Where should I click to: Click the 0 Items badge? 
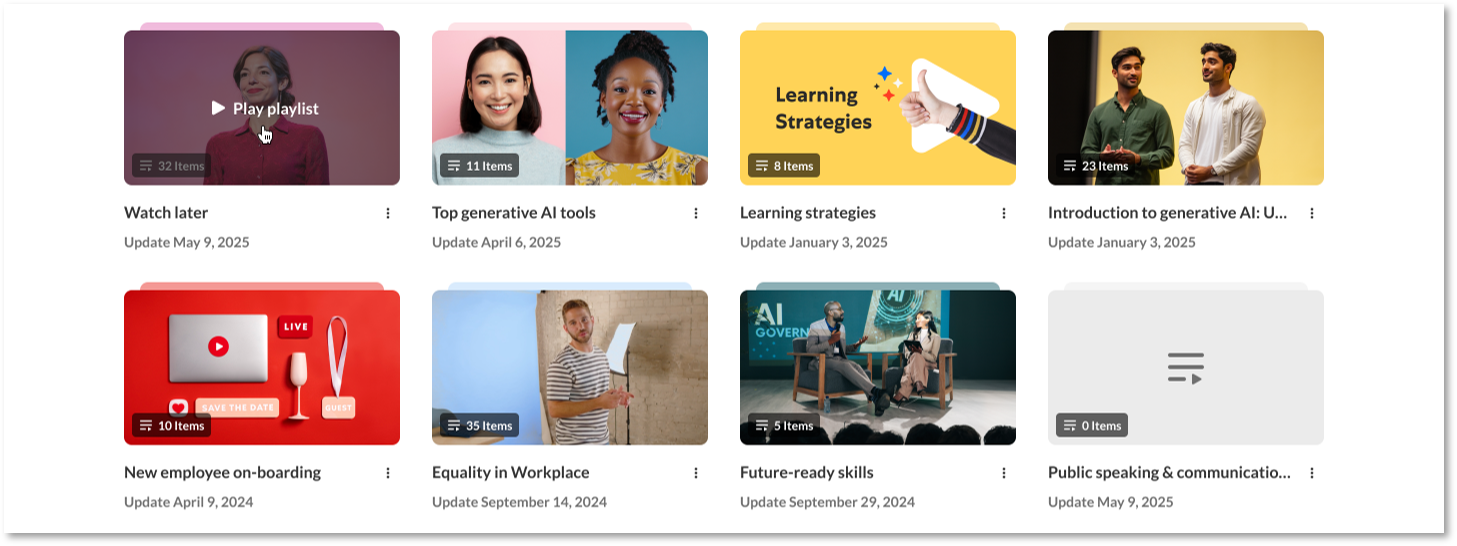pyautogui.click(x=1092, y=426)
